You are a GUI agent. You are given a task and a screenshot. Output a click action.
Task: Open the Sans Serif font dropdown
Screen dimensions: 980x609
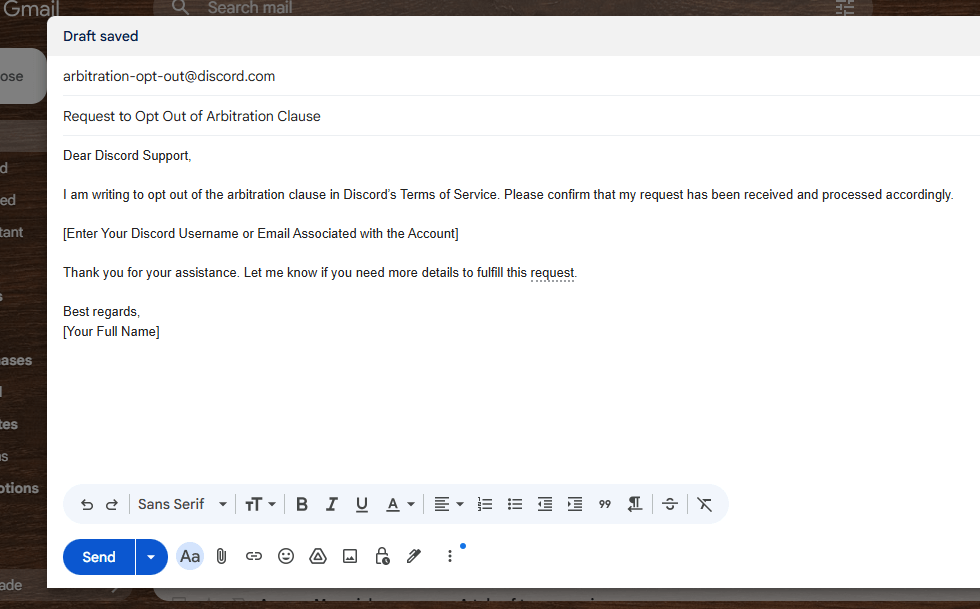click(x=182, y=505)
